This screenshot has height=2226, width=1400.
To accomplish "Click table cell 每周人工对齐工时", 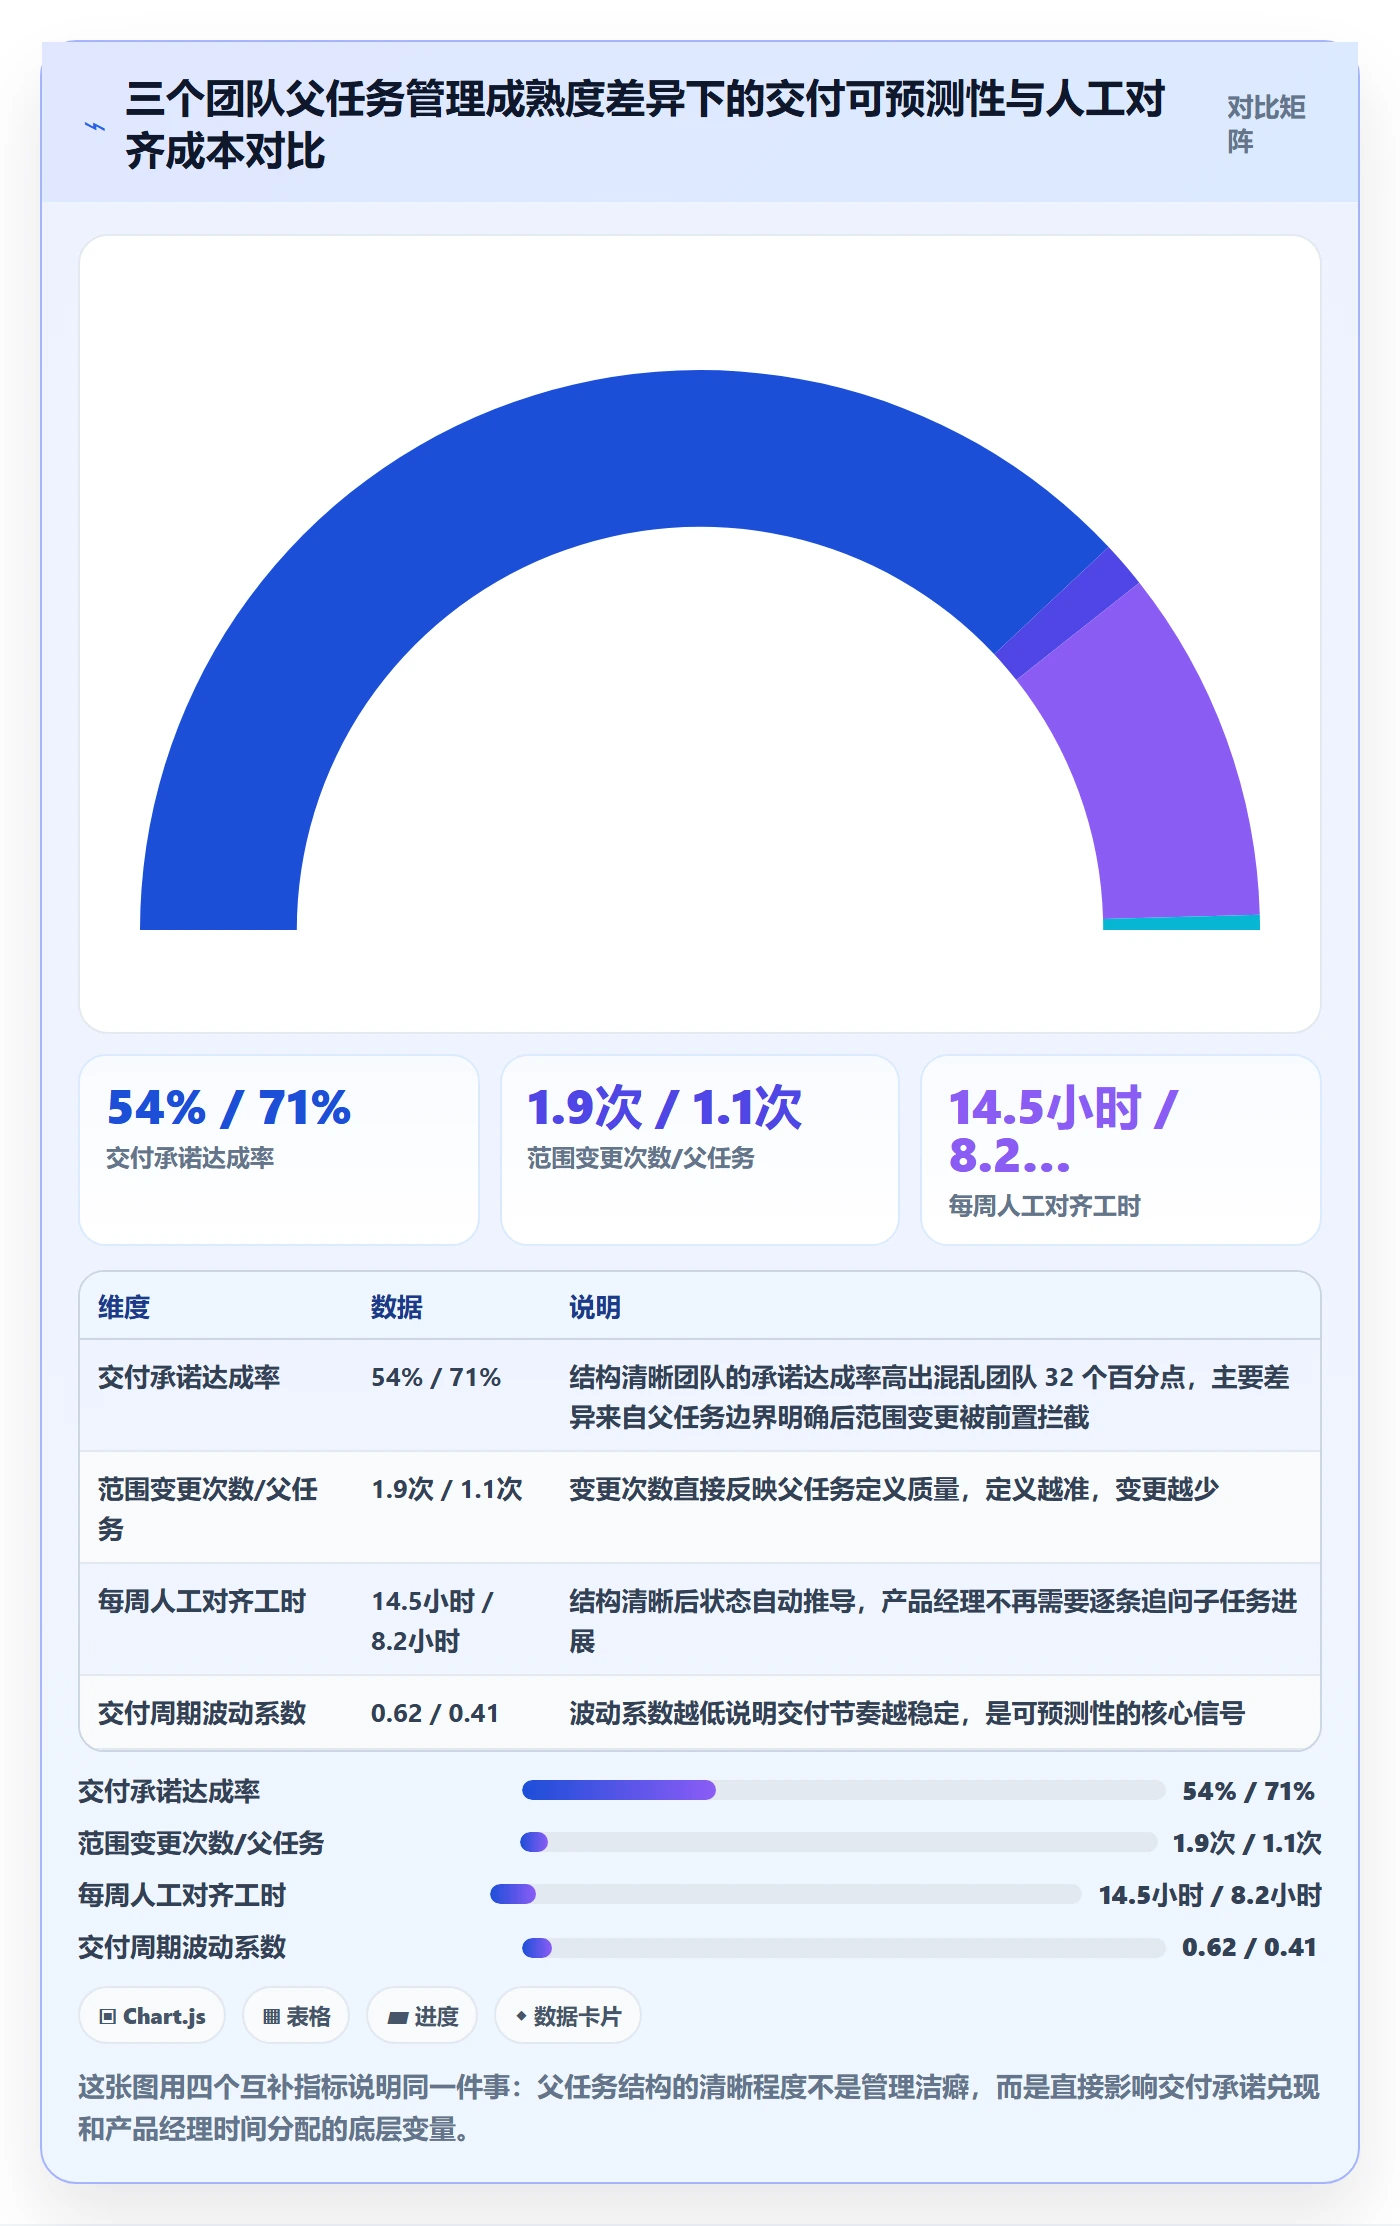I will pos(202,1601).
